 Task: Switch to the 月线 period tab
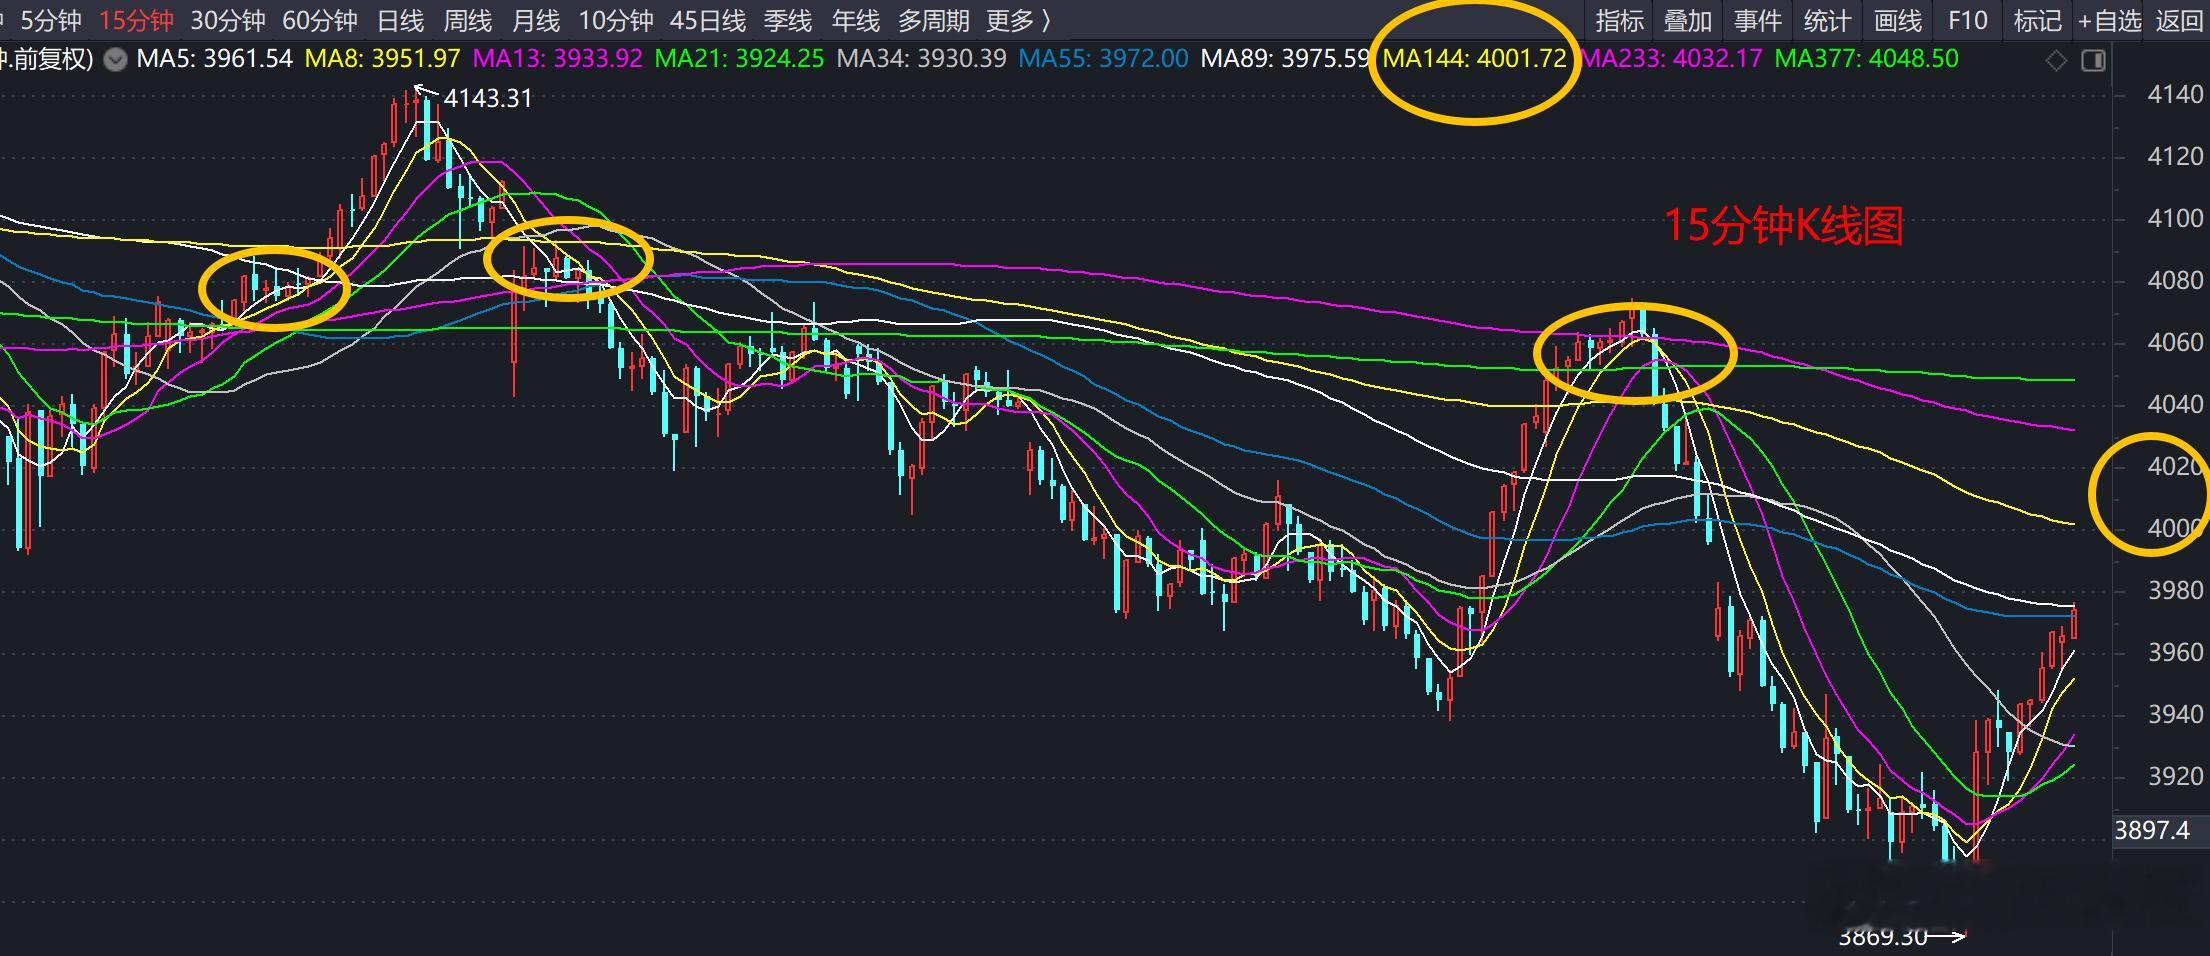tap(536, 20)
